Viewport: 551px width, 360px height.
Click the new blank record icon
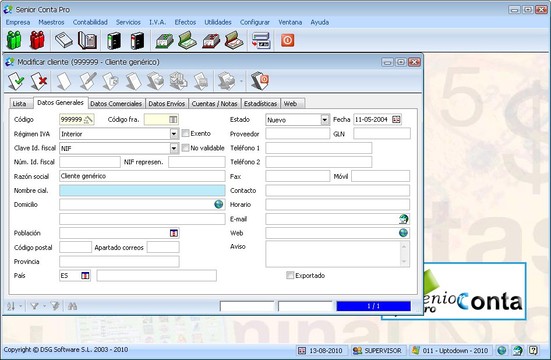(x=64, y=81)
